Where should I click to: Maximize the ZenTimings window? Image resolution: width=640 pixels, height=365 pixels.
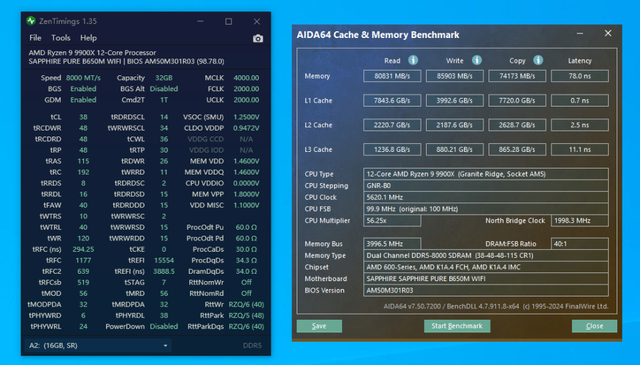(229, 21)
